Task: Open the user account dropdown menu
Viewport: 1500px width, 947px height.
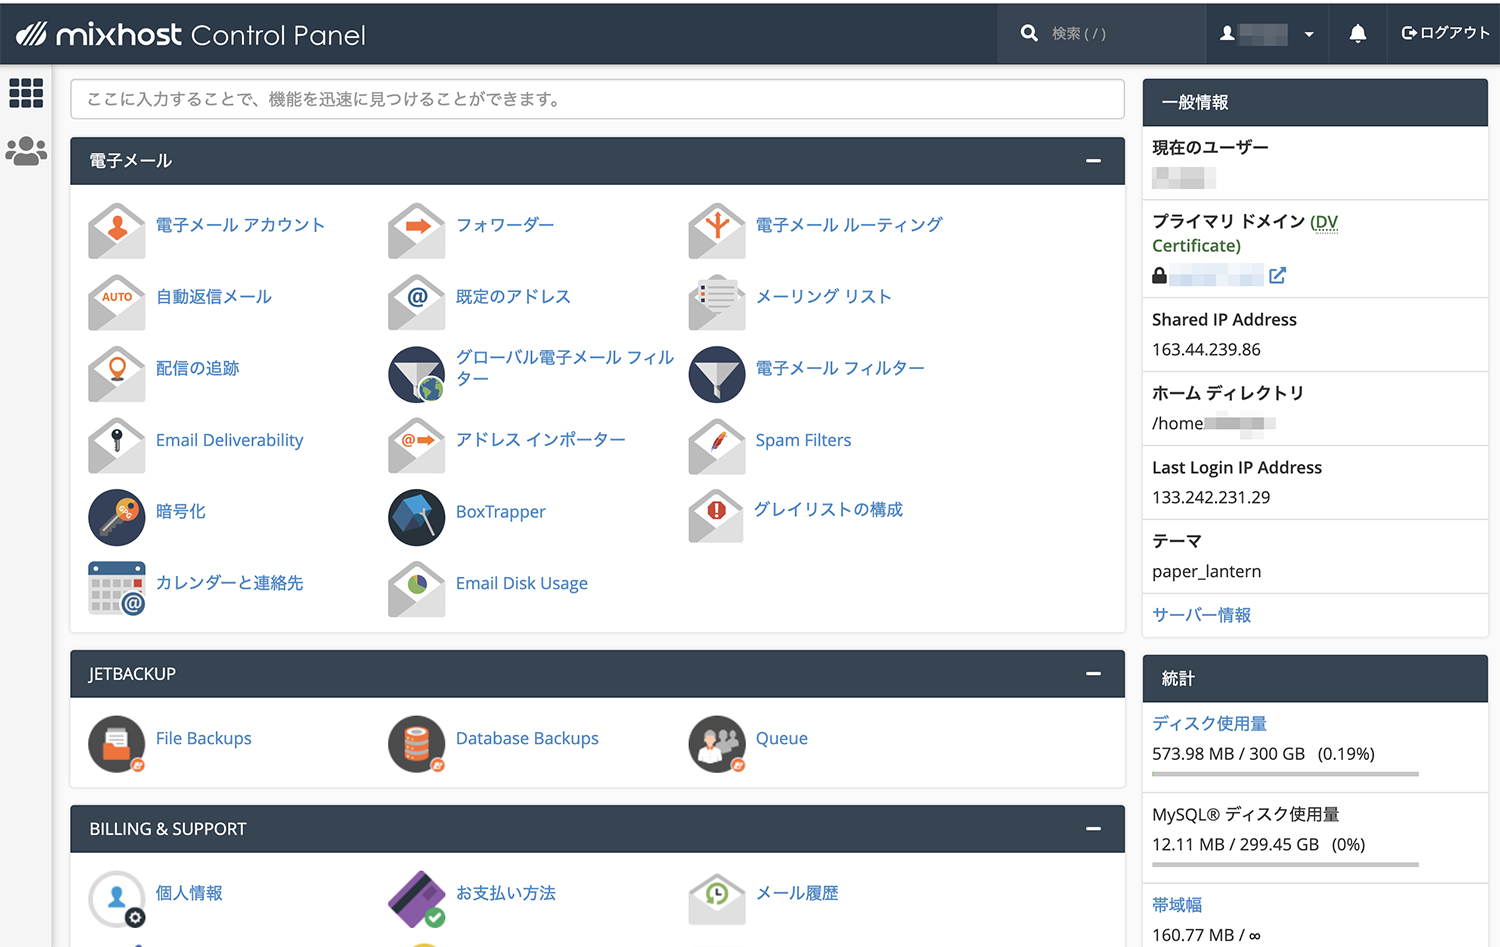Action: (x=1267, y=34)
